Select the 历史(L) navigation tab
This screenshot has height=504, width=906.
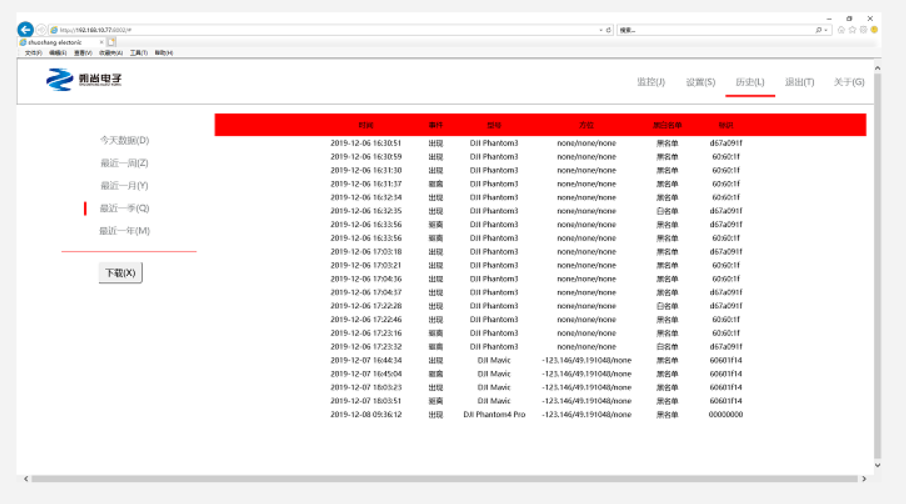click(x=750, y=82)
